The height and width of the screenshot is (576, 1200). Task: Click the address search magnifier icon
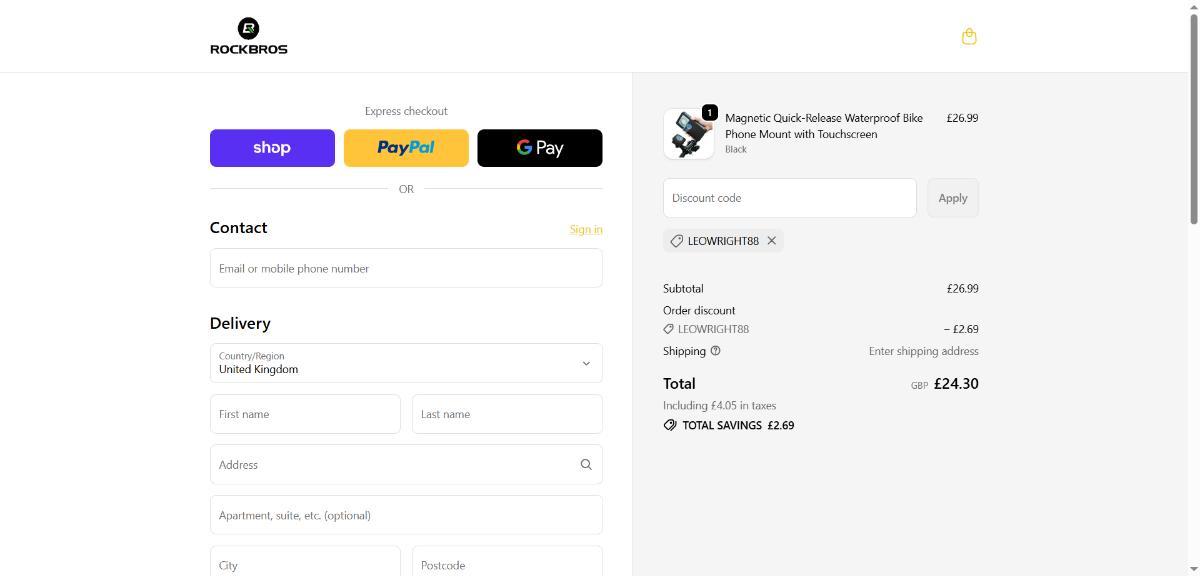click(586, 465)
